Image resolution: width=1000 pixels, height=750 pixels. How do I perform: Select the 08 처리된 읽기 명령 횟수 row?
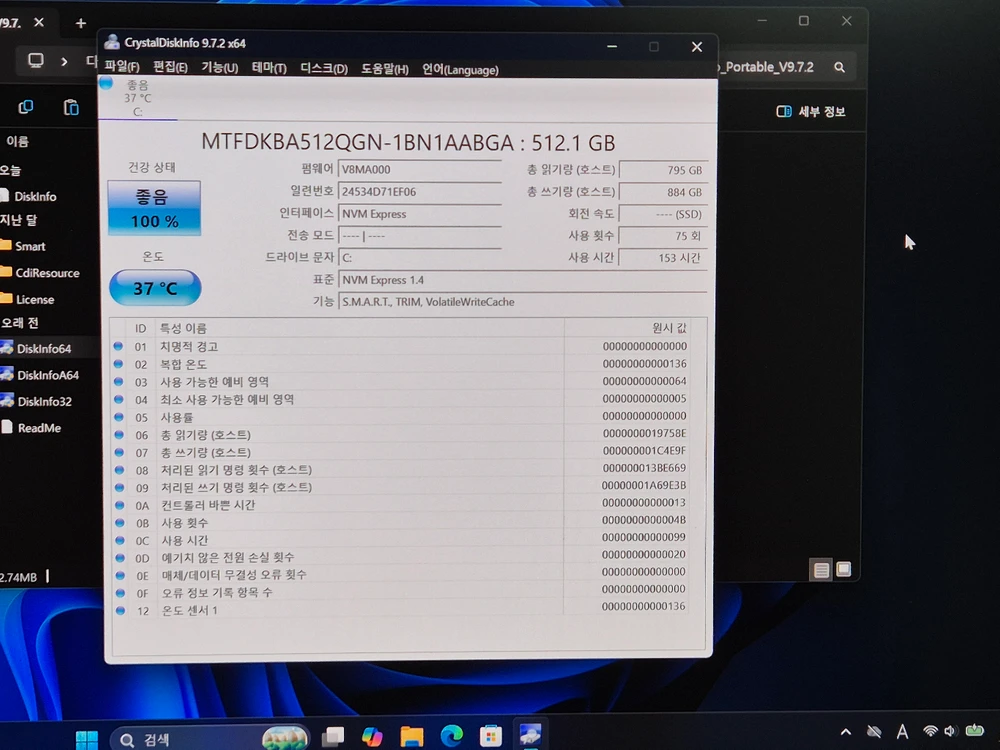[401, 469]
